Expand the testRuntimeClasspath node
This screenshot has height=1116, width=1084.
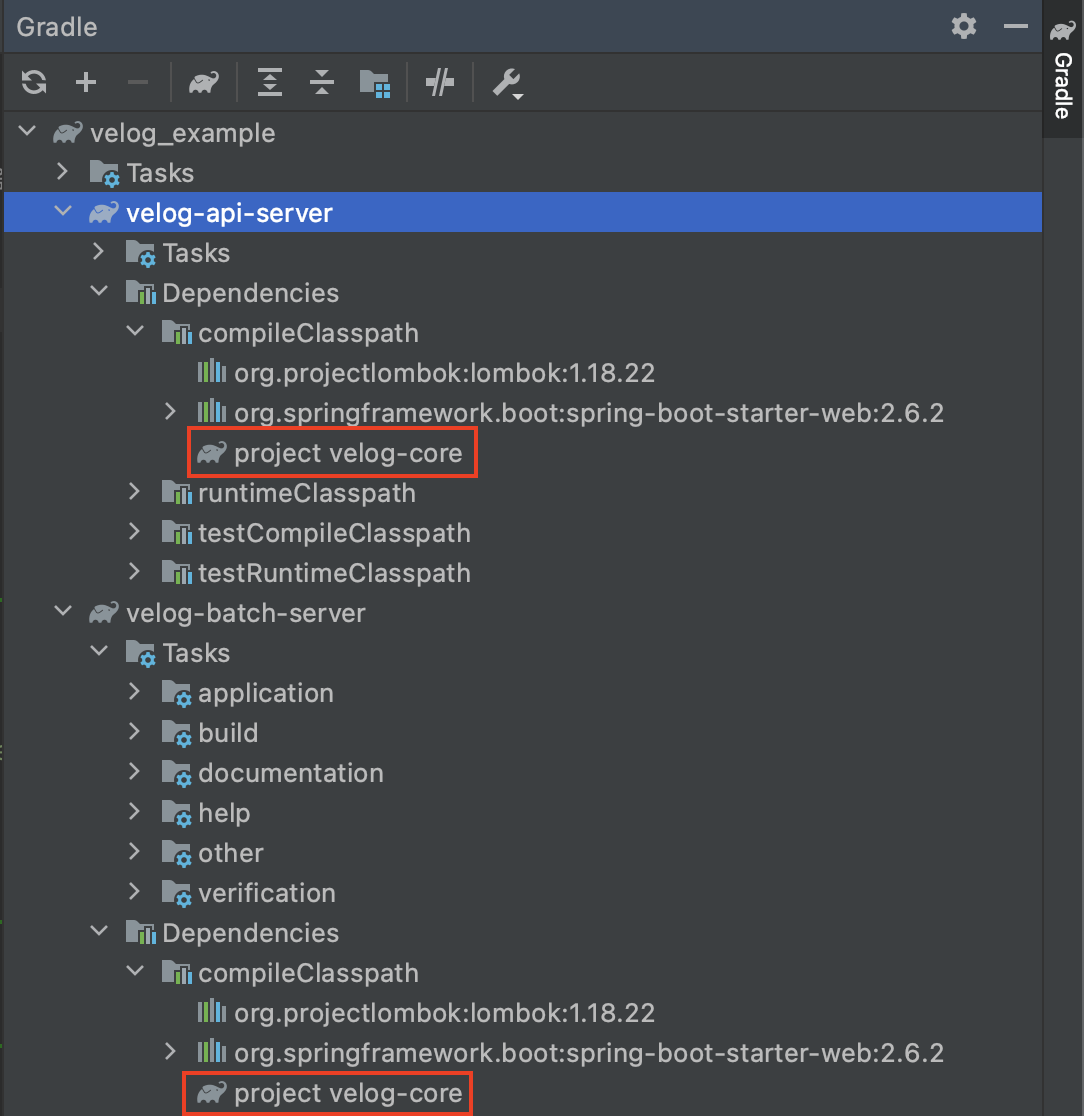click(135, 571)
